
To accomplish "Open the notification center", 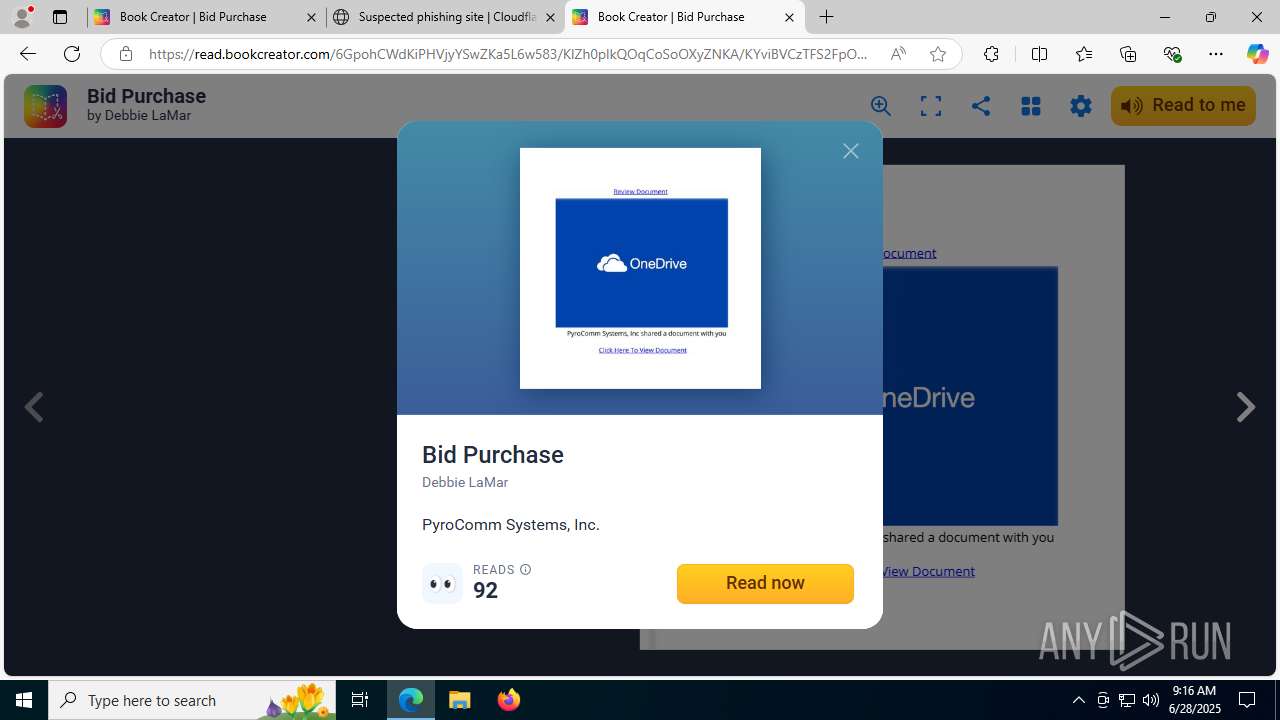I will 1247,700.
